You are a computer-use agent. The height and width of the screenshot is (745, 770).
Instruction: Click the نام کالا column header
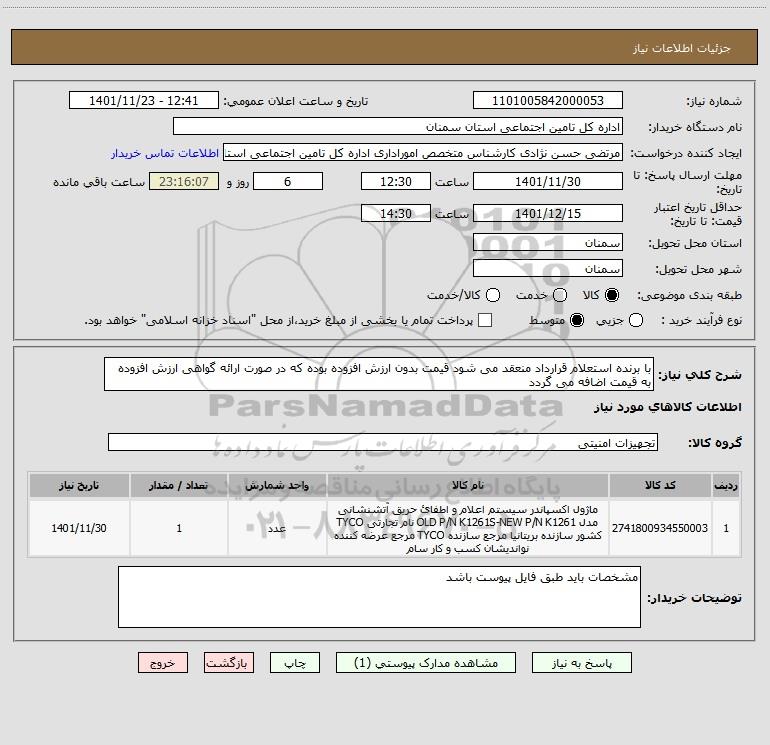(468, 485)
